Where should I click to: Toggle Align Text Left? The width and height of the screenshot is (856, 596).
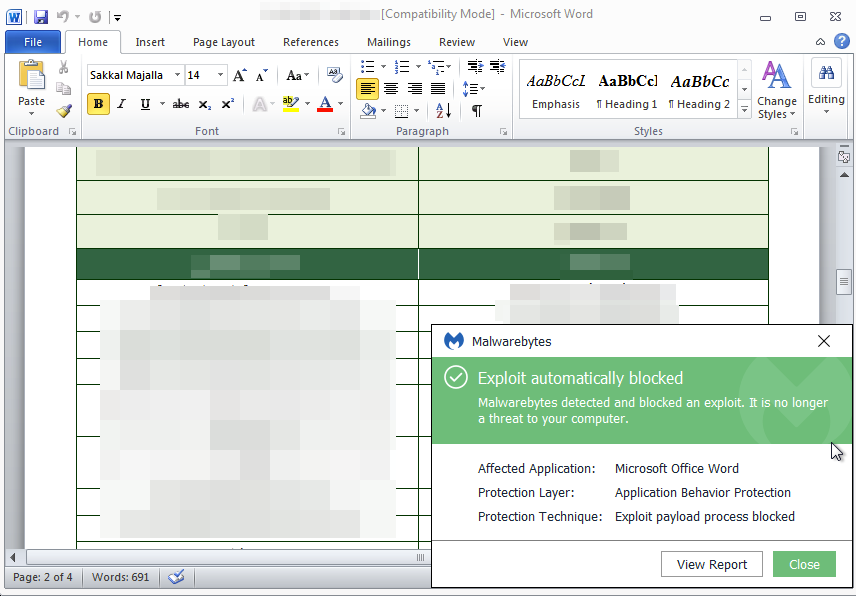click(x=367, y=88)
